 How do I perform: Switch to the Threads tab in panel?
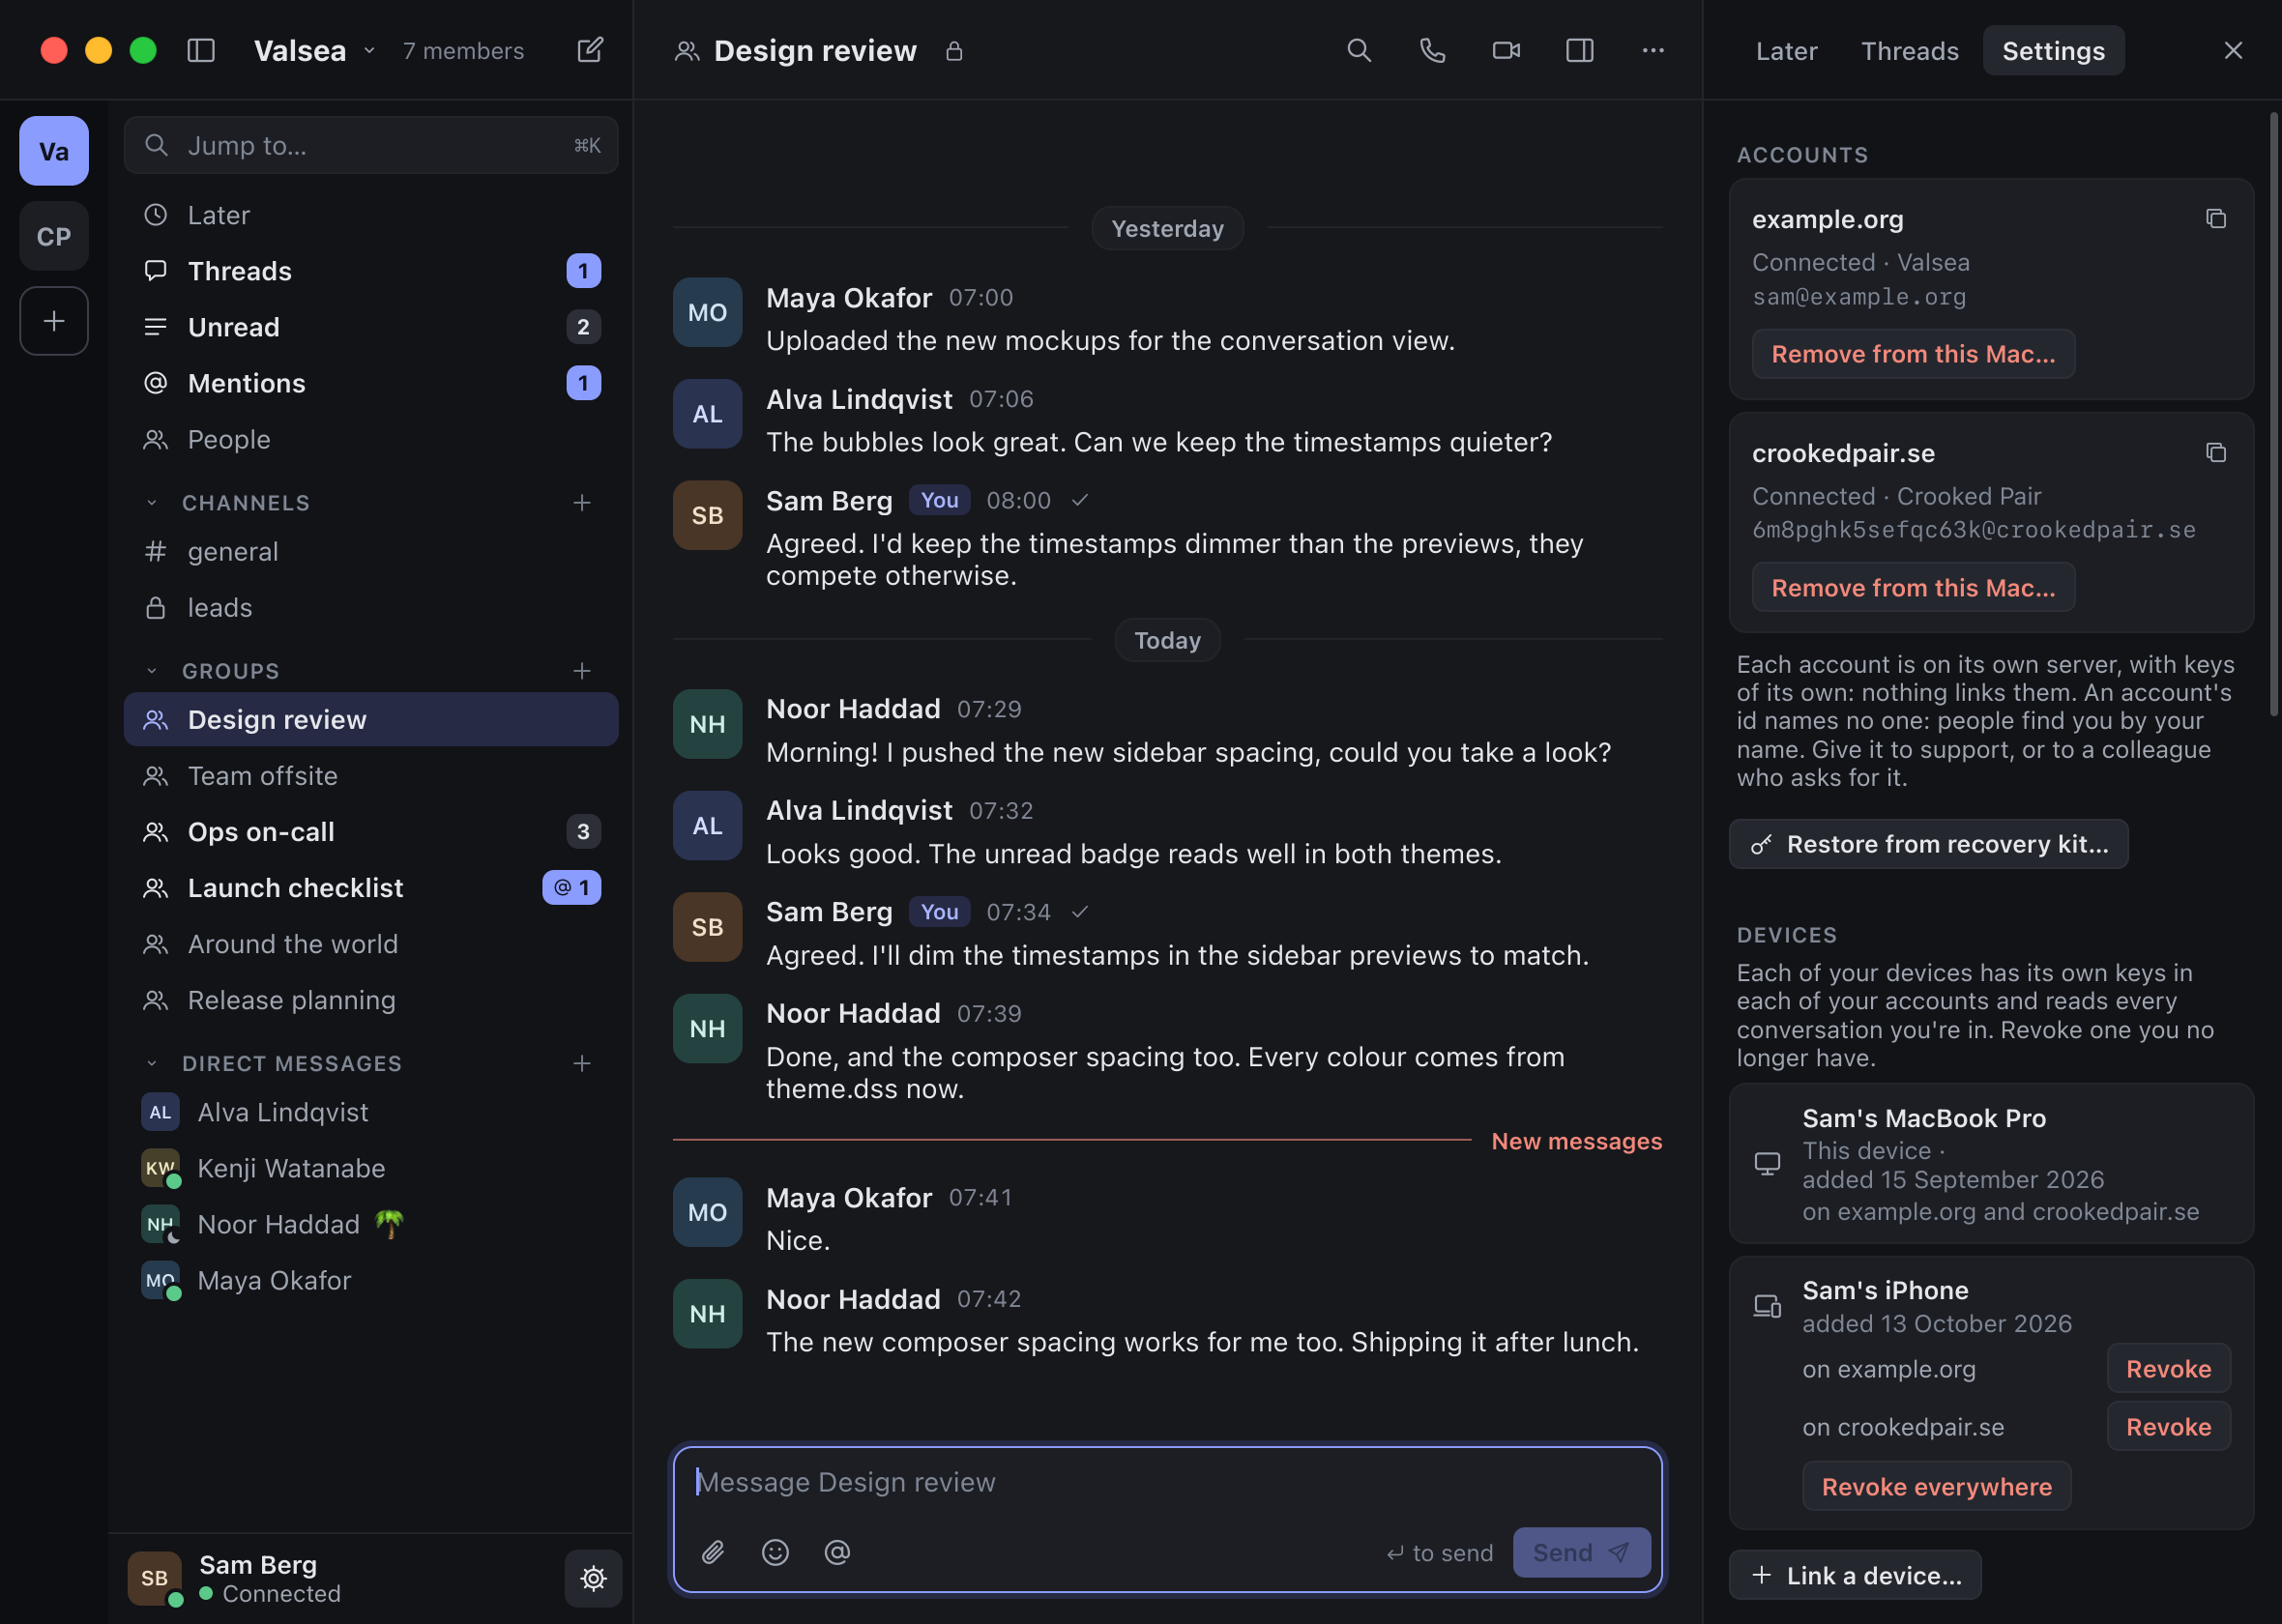coord(1909,51)
